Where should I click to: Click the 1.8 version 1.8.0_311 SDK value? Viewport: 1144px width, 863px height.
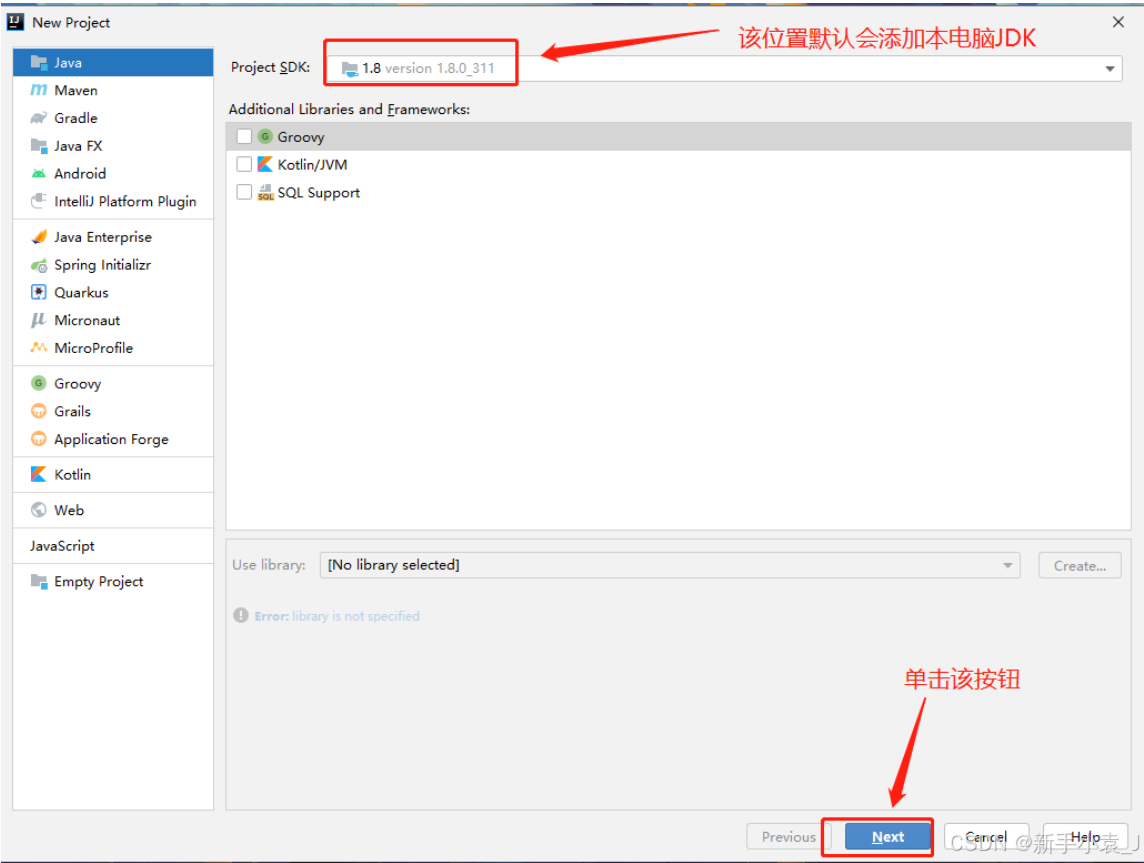(x=428, y=69)
